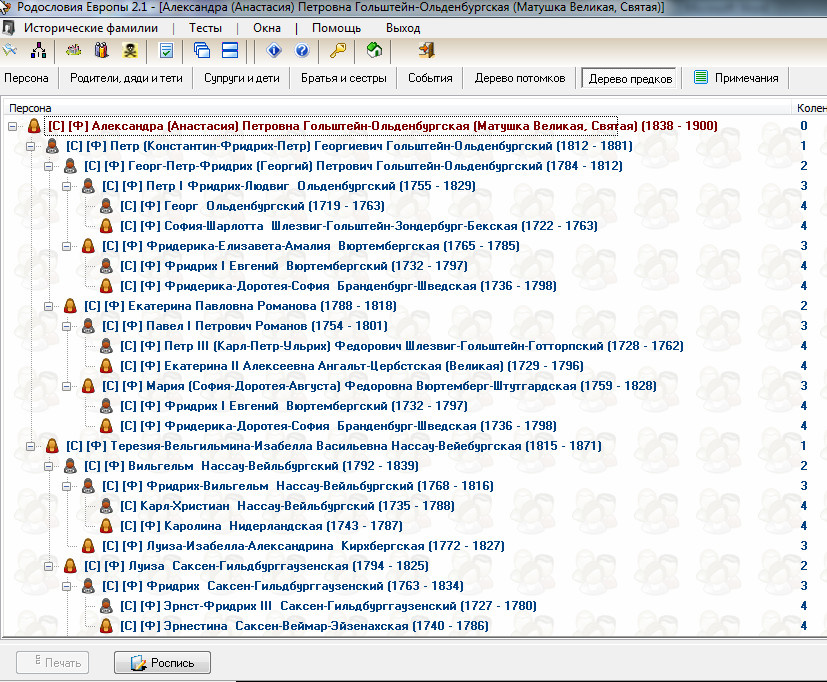This screenshot has width=827, height=682.
Task: Open the Окна menu
Action: [267, 28]
